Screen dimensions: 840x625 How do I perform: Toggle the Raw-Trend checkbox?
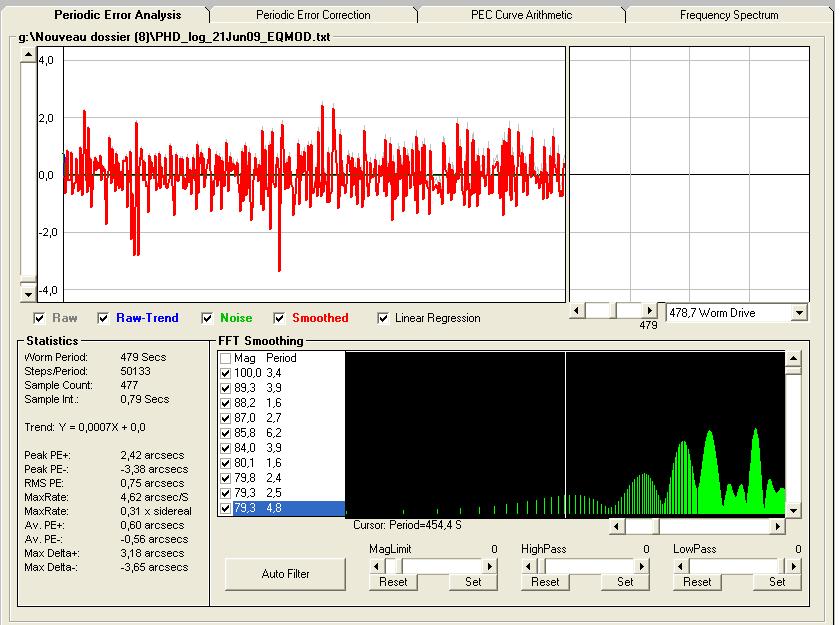tap(103, 318)
